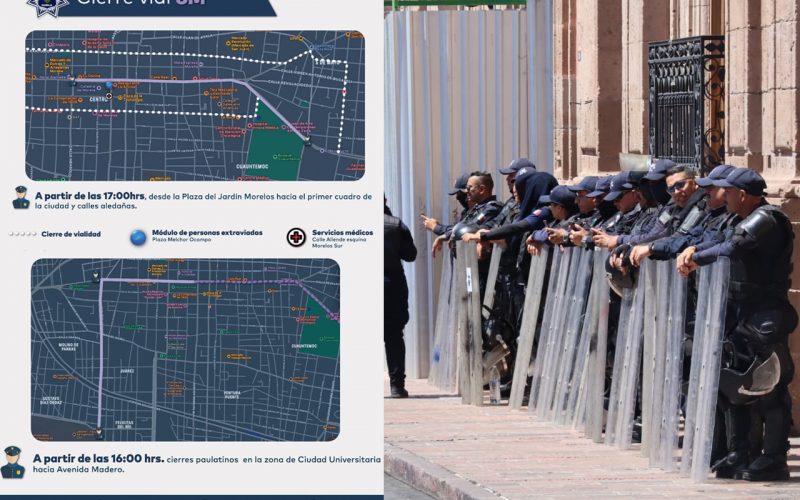The width and height of the screenshot is (800, 500).
Task: Click the Servicios médicos label text
Action: click(342, 233)
